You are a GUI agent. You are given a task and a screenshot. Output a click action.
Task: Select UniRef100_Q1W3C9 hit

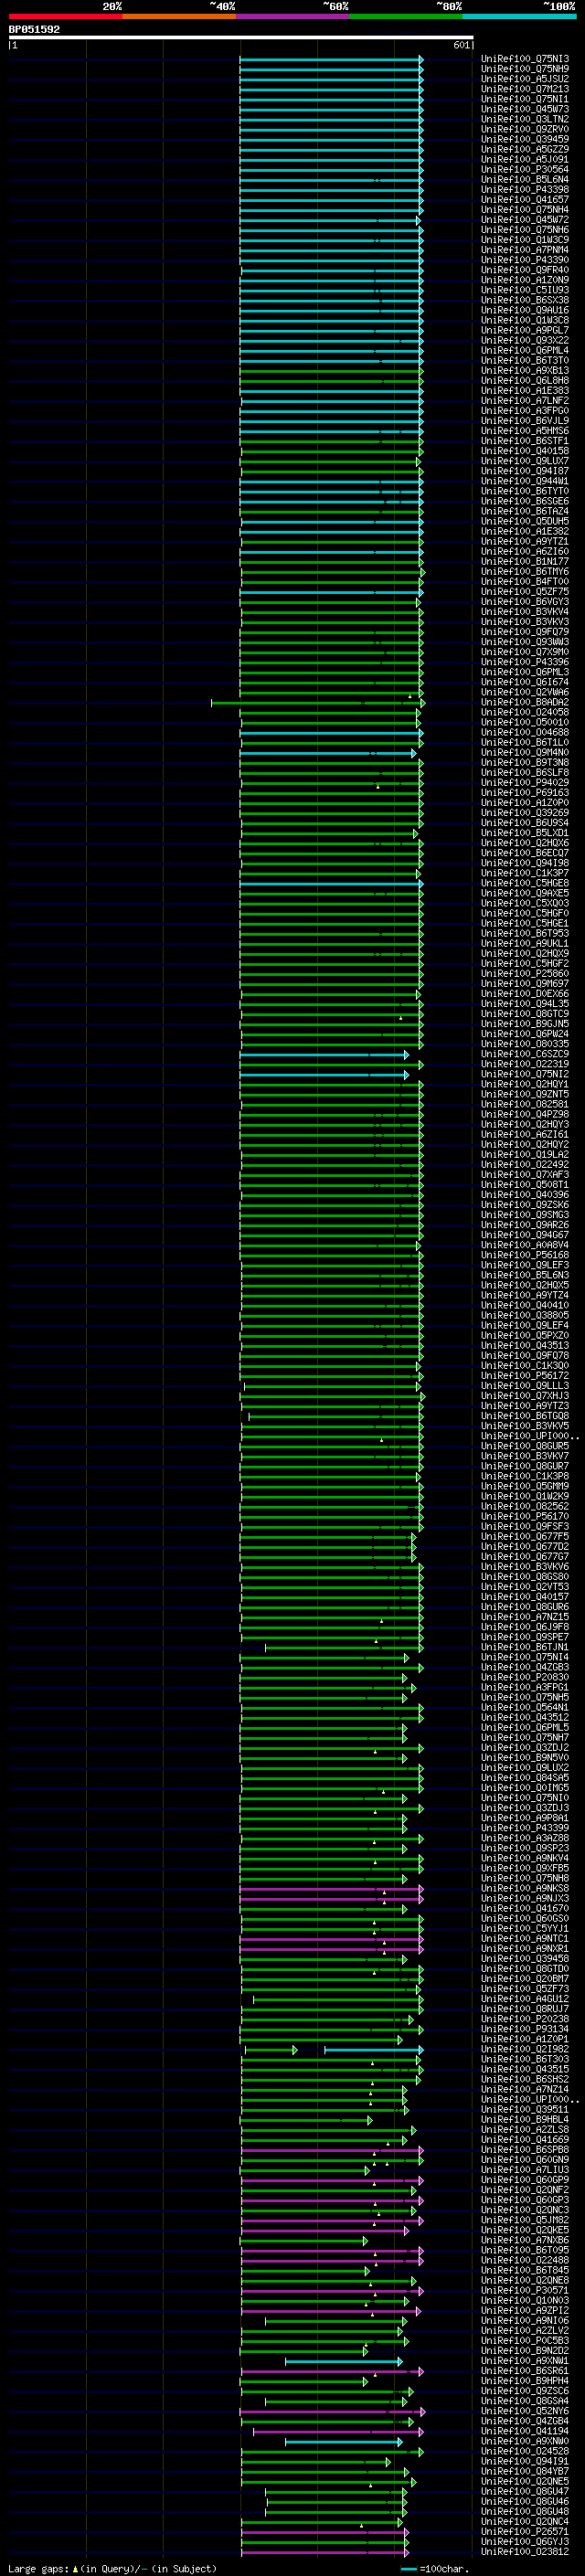(525, 240)
